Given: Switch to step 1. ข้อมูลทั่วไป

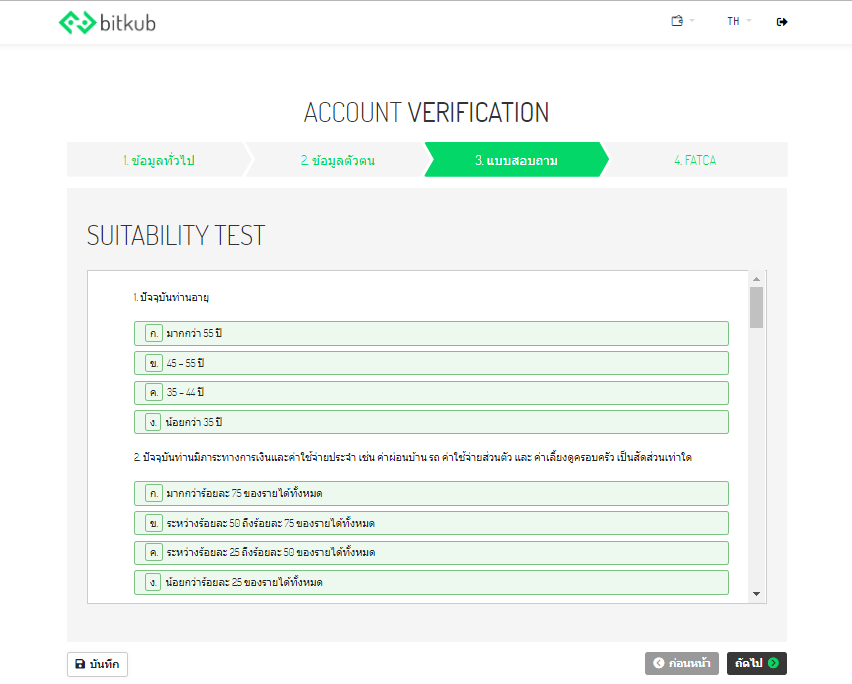Looking at the screenshot, I should tap(158, 160).
